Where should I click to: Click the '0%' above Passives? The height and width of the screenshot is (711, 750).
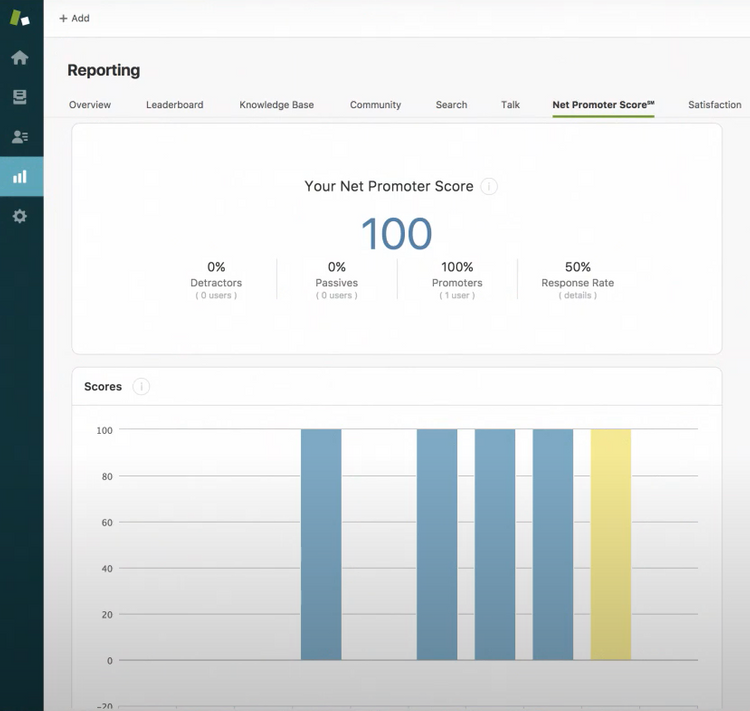(337, 267)
